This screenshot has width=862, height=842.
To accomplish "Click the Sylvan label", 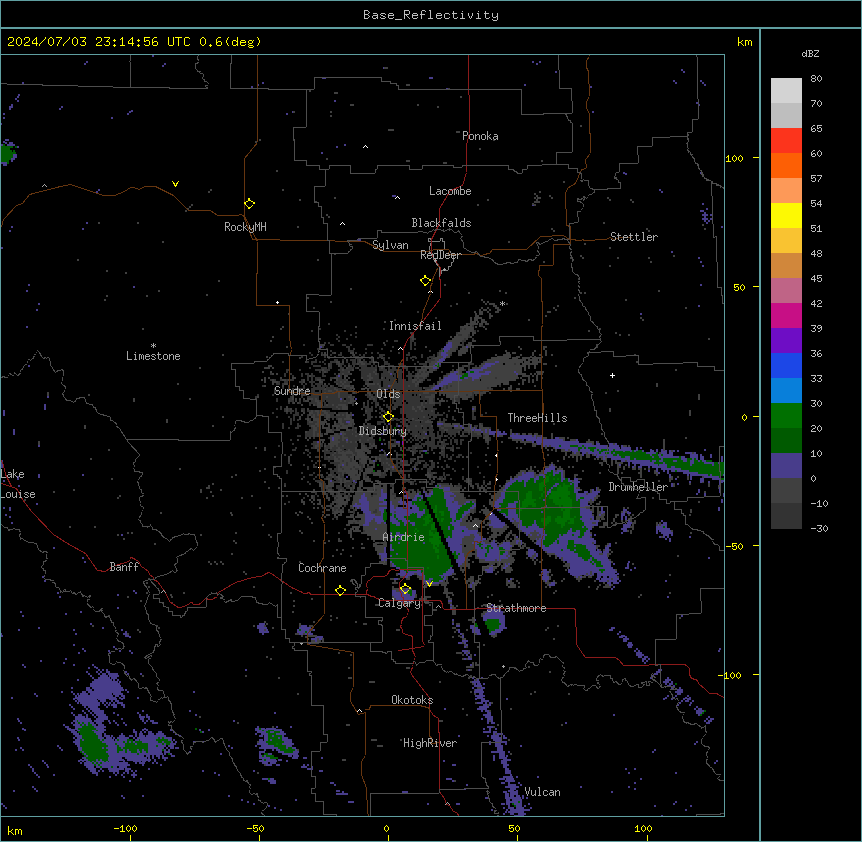I will pos(390,245).
